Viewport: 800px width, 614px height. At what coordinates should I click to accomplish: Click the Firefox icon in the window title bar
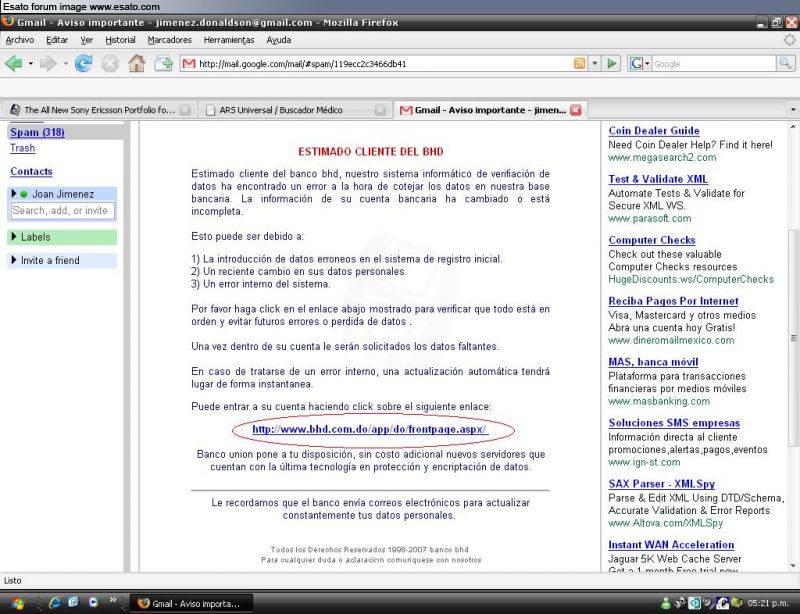pyautogui.click(x=8, y=22)
